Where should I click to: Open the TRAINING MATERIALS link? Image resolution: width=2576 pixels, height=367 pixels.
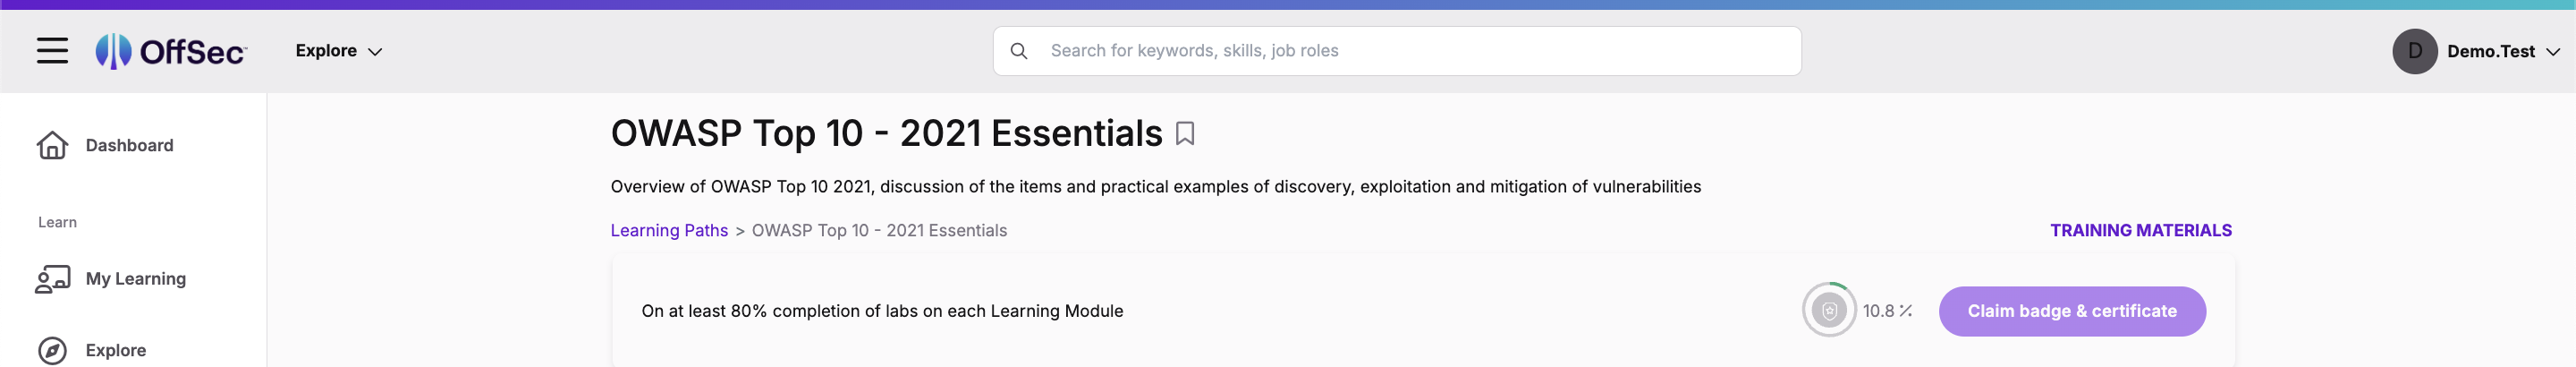coord(2140,231)
